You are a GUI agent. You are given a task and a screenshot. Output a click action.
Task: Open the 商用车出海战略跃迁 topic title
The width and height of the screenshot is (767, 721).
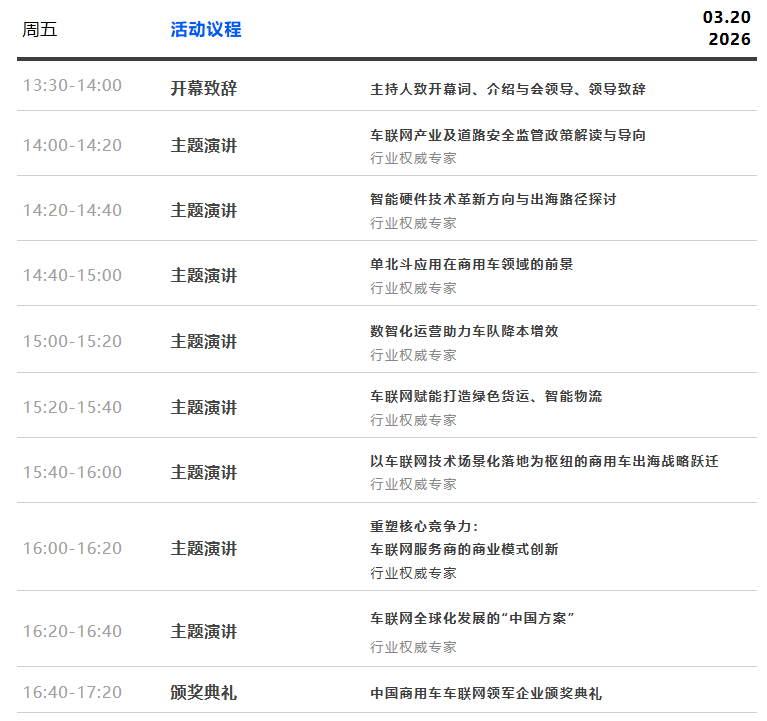[x=544, y=461]
